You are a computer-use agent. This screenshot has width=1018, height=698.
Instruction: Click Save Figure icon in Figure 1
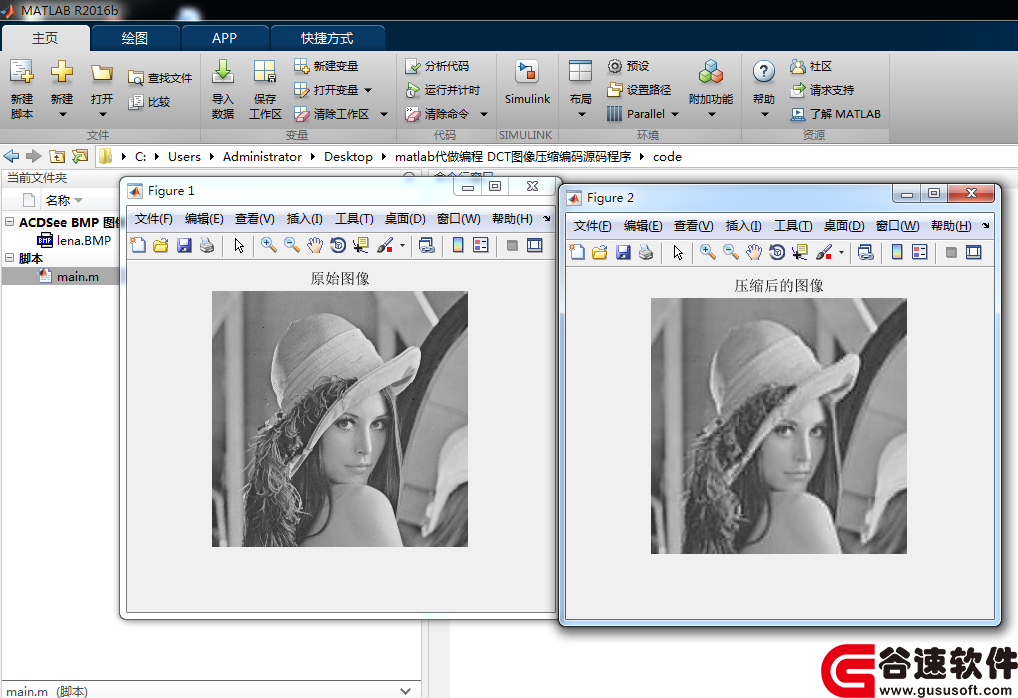[184, 245]
